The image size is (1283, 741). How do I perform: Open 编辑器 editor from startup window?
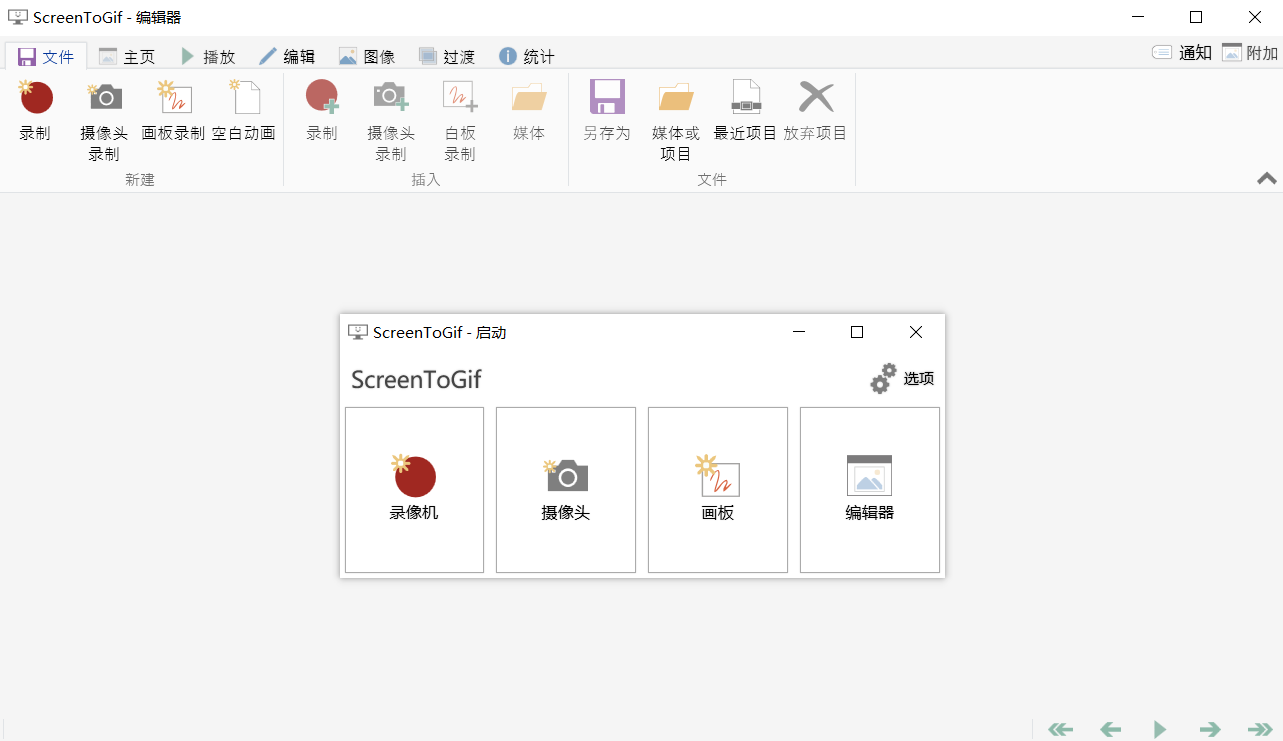870,490
